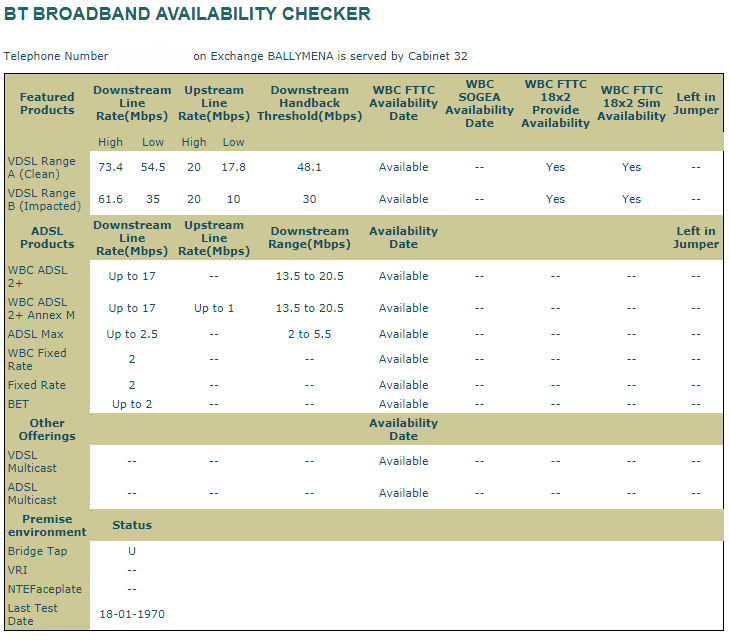730x640 pixels.
Task: Select the ADSL Products section header
Action: 47,237
